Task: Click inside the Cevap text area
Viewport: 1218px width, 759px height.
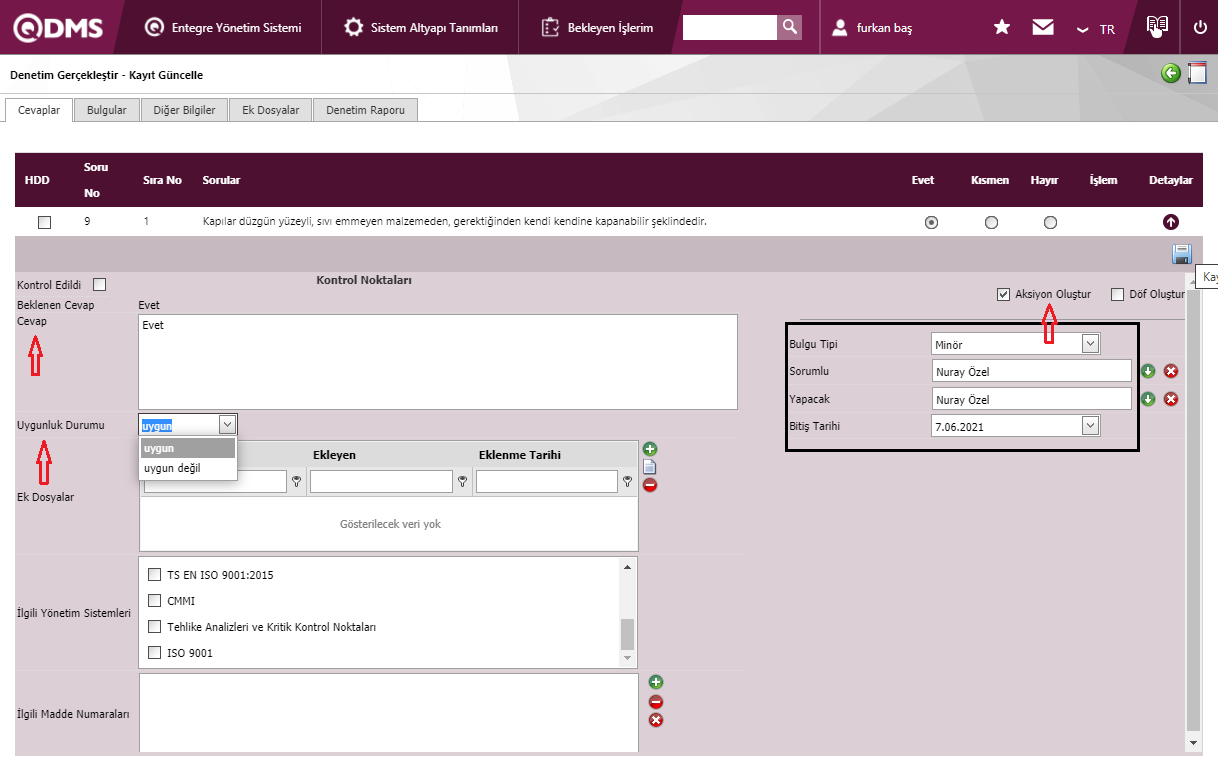Action: point(437,361)
